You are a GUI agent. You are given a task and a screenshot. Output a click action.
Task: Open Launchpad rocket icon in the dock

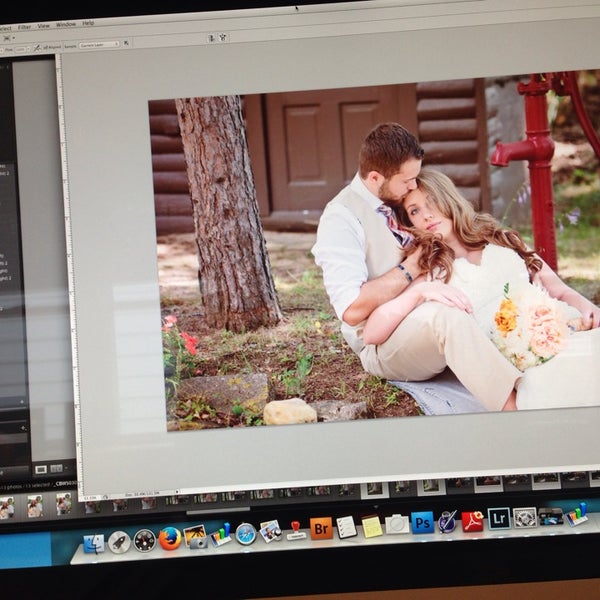119,542
